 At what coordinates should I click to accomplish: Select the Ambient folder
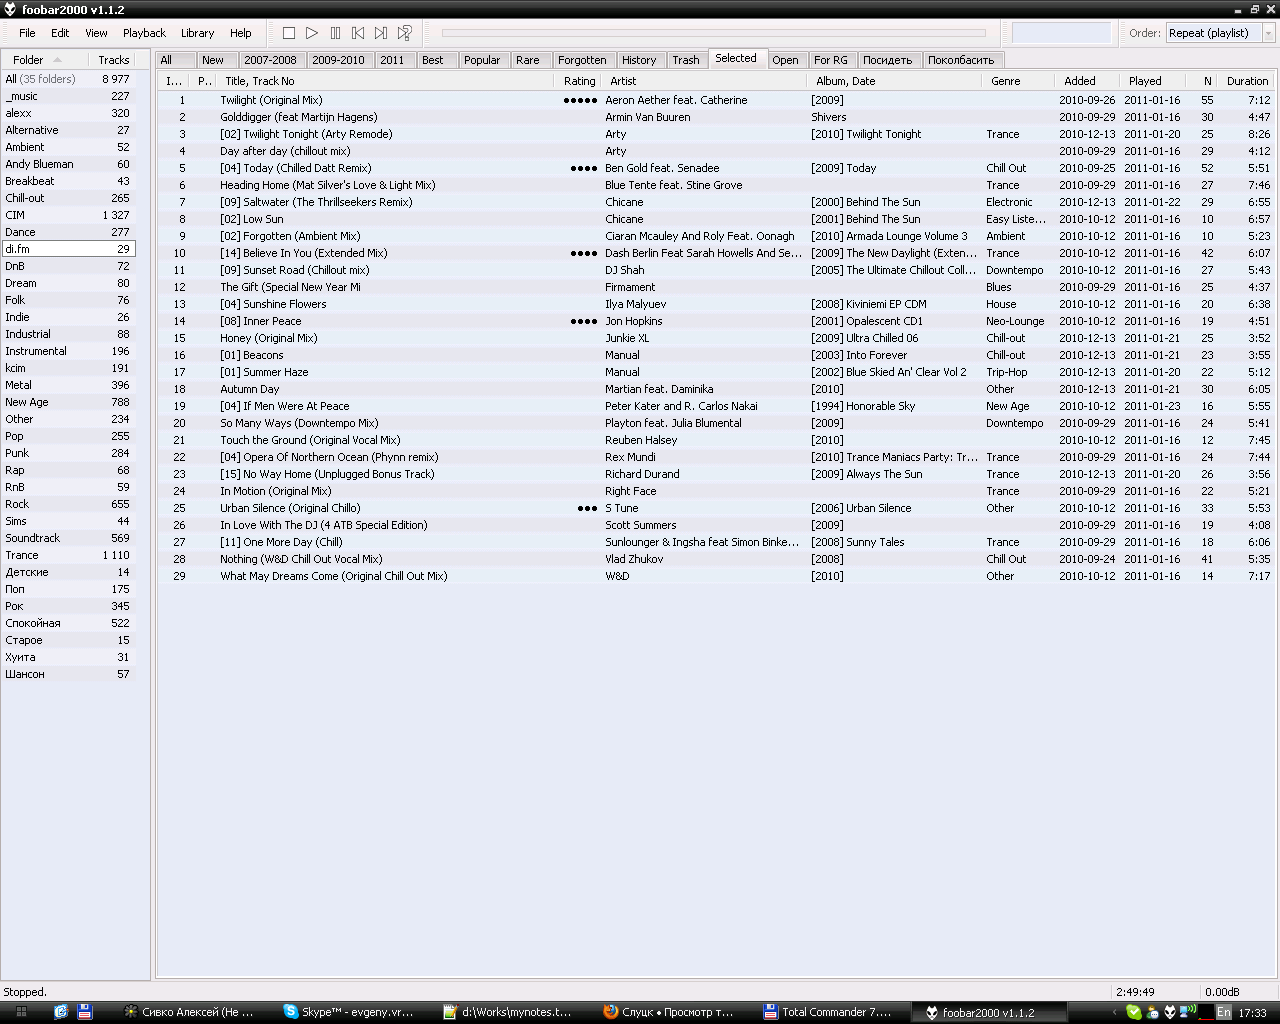[x=68, y=147]
